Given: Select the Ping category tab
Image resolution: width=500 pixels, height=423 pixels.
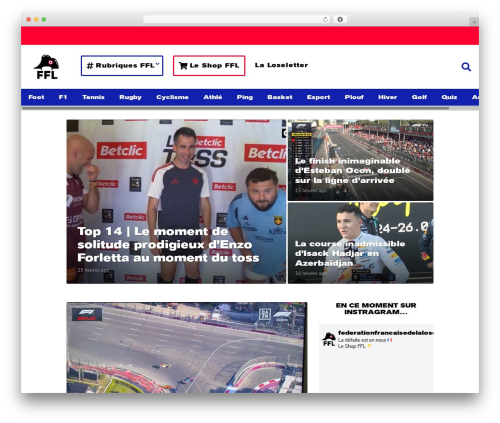Looking at the screenshot, I should 245,97.
